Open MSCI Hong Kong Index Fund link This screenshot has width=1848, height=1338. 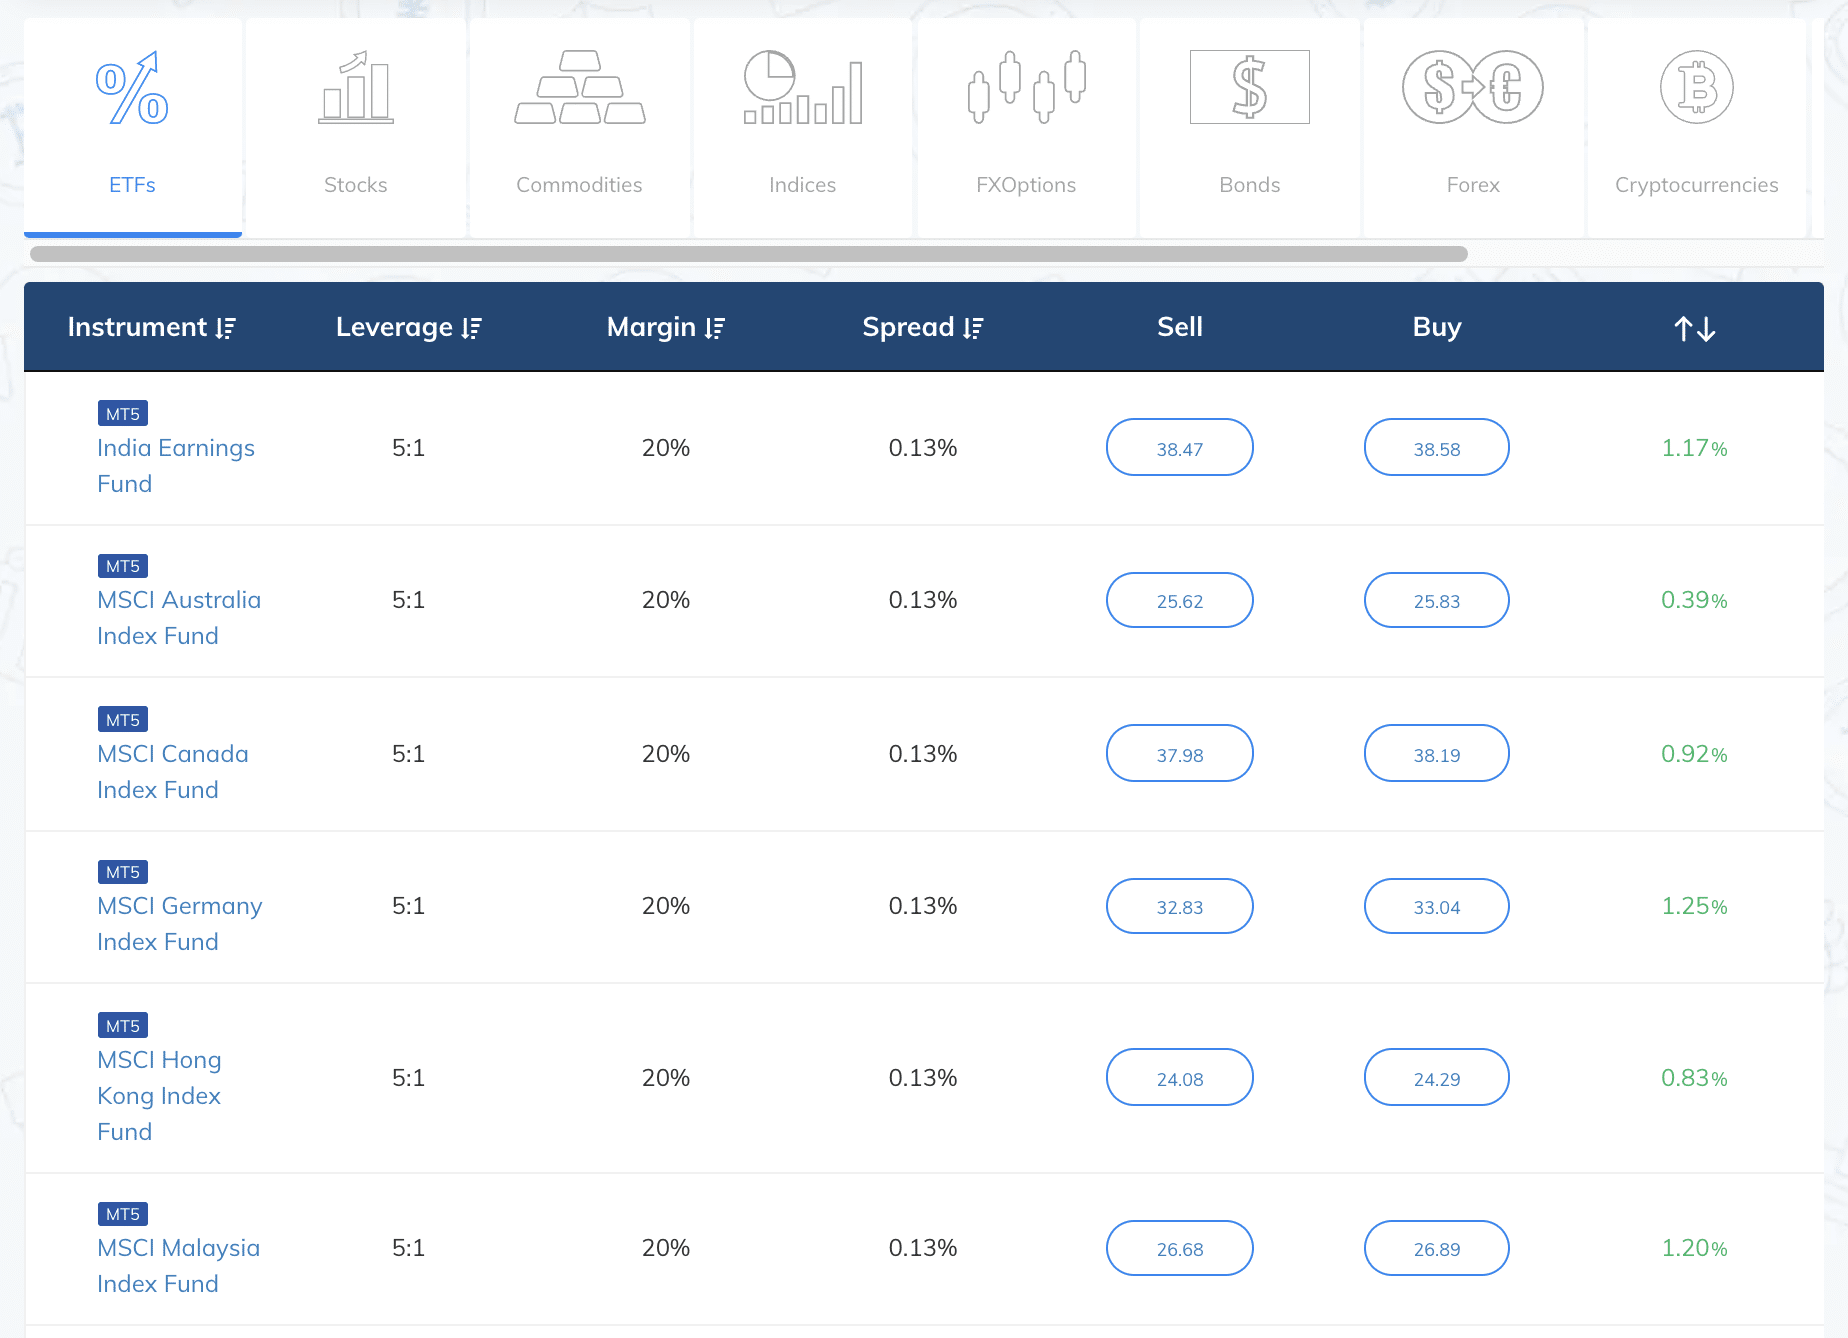(x=160, y=1096)
